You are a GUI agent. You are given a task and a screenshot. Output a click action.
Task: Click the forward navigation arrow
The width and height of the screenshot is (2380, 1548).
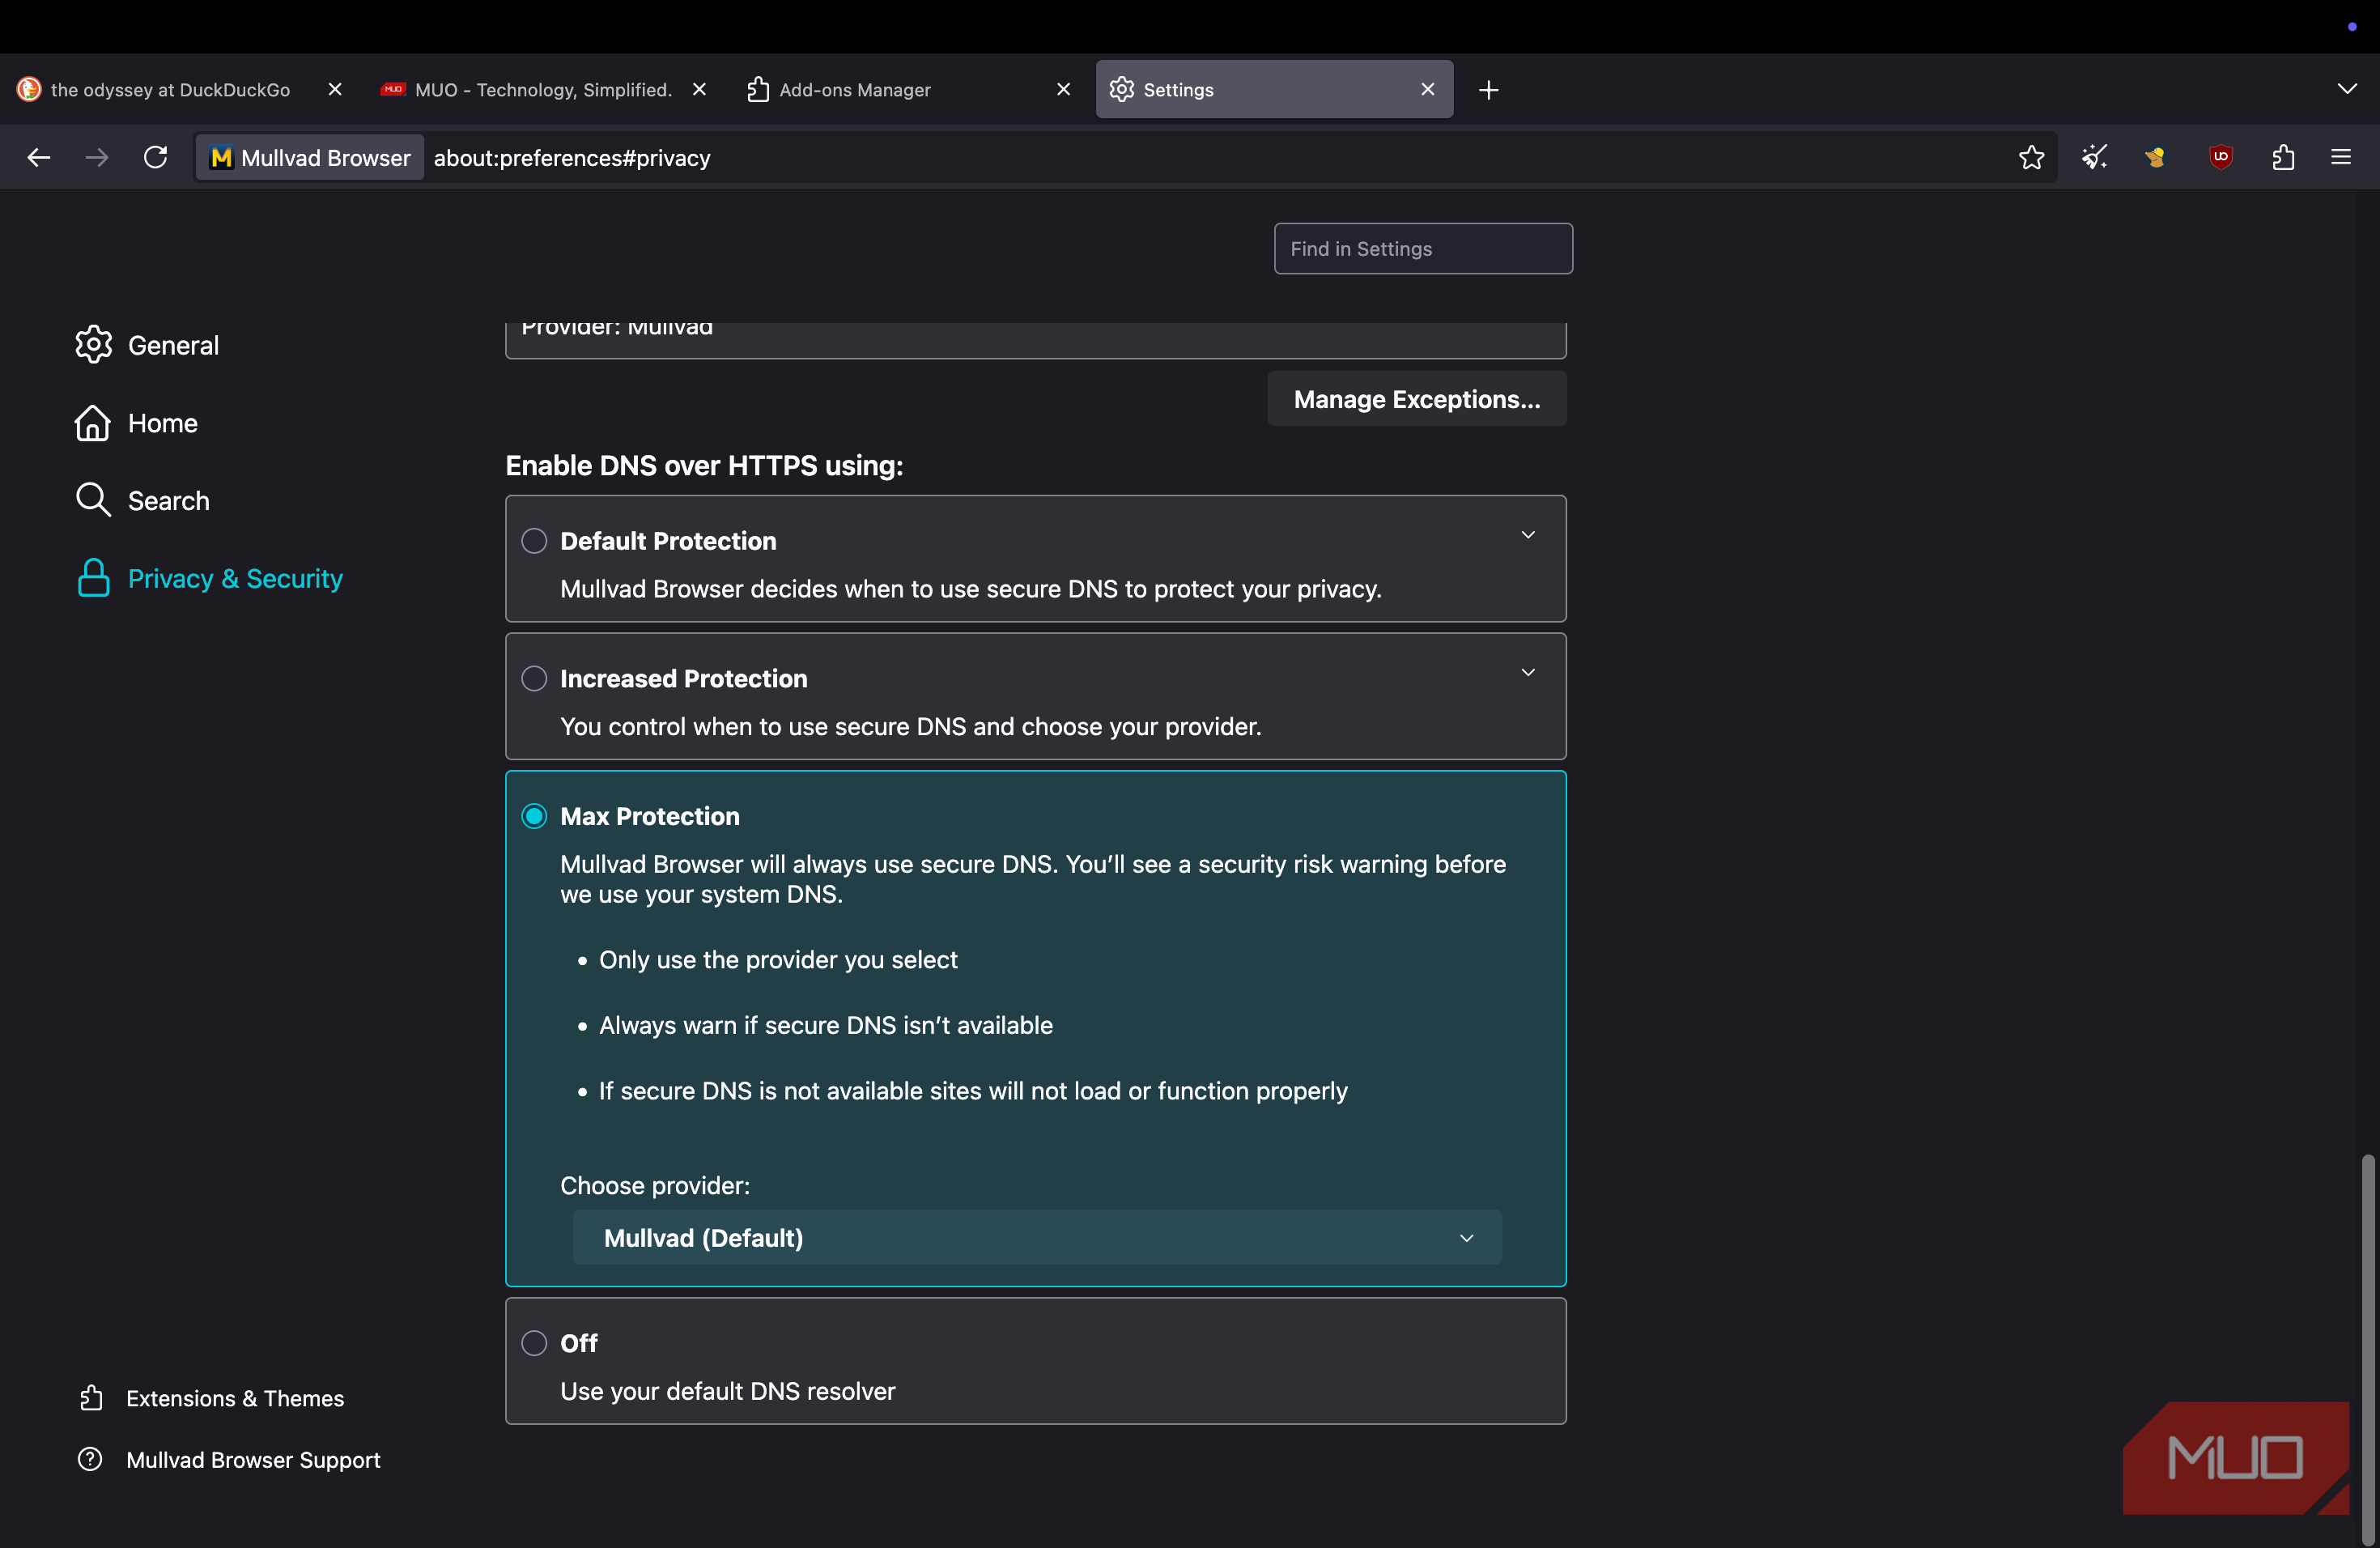(x=96, y=157)
